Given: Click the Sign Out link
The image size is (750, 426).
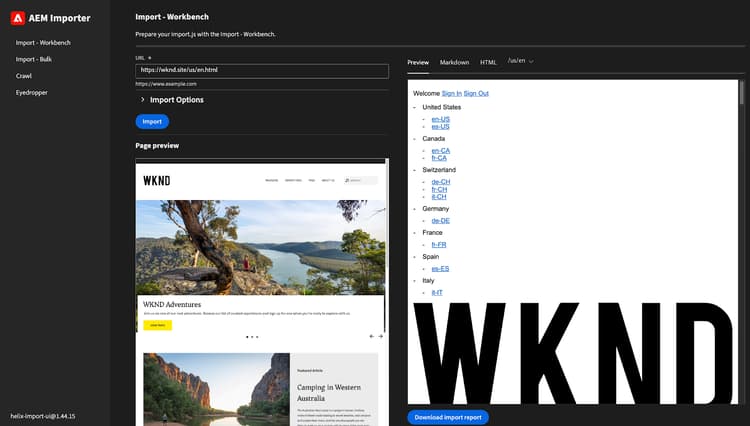Looking at the screenshot, I should click(x=476, y=93).
